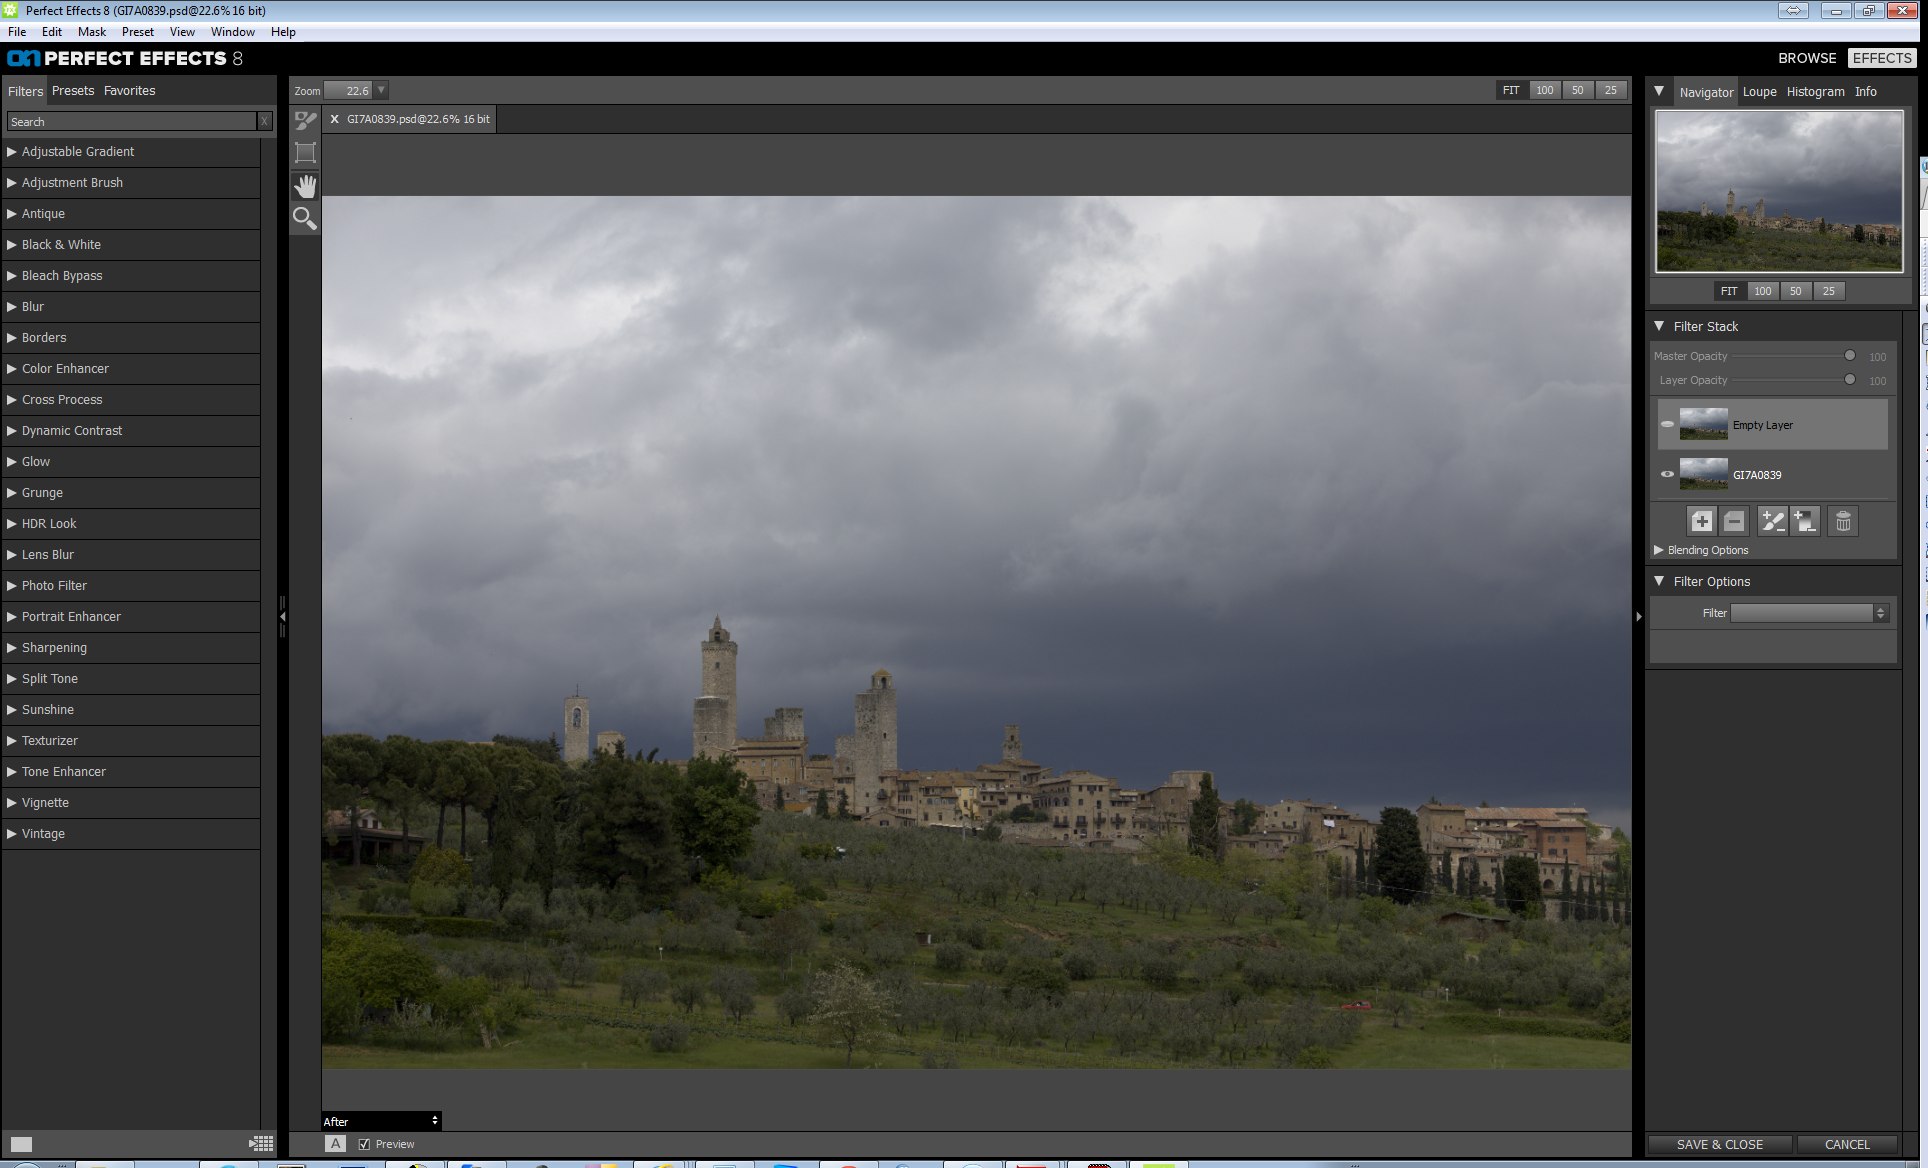Viewport: 1928px width, 1168px height.
Task: Select the Zoom magnifier tool
Action: tap(305, 218)
